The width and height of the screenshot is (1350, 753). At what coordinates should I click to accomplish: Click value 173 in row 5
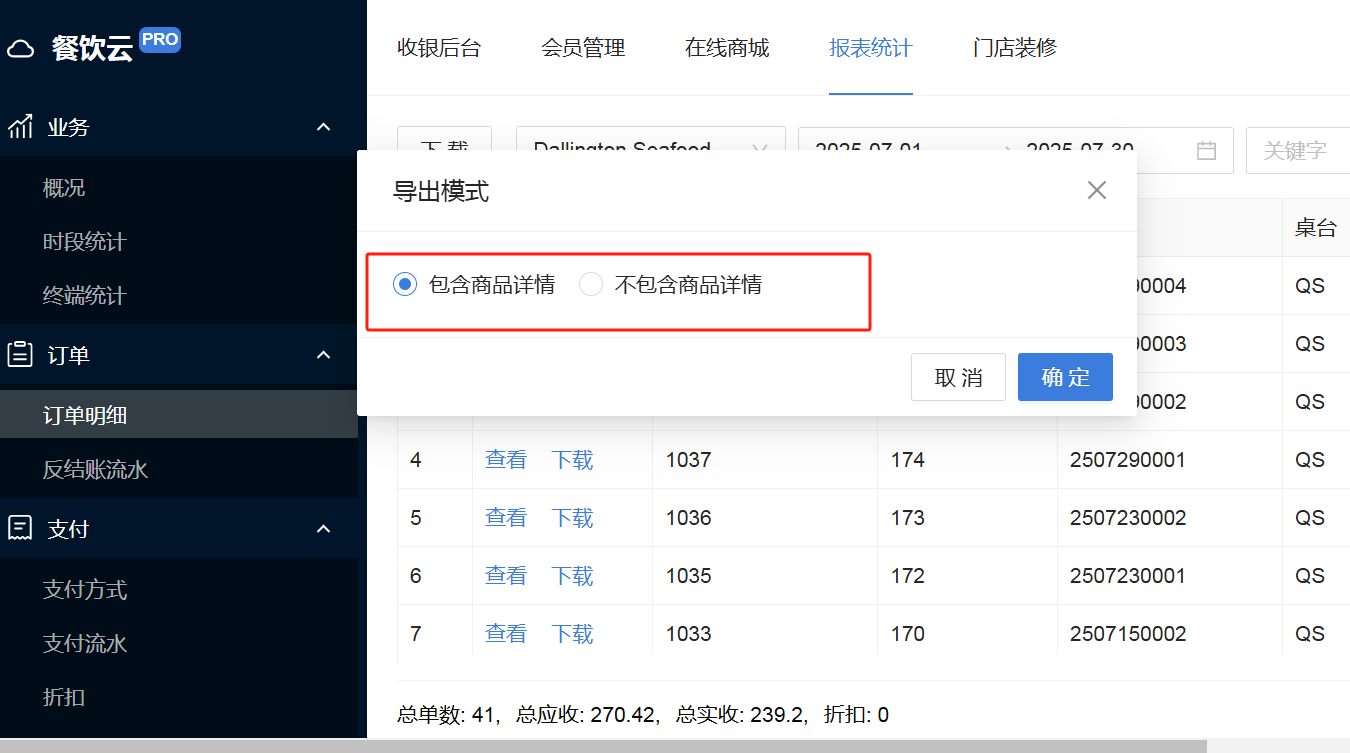(x=908, y=518)
